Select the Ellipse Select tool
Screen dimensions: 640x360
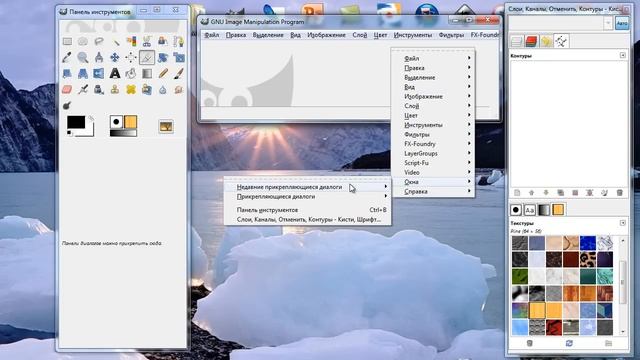click(x=83, y=41)
